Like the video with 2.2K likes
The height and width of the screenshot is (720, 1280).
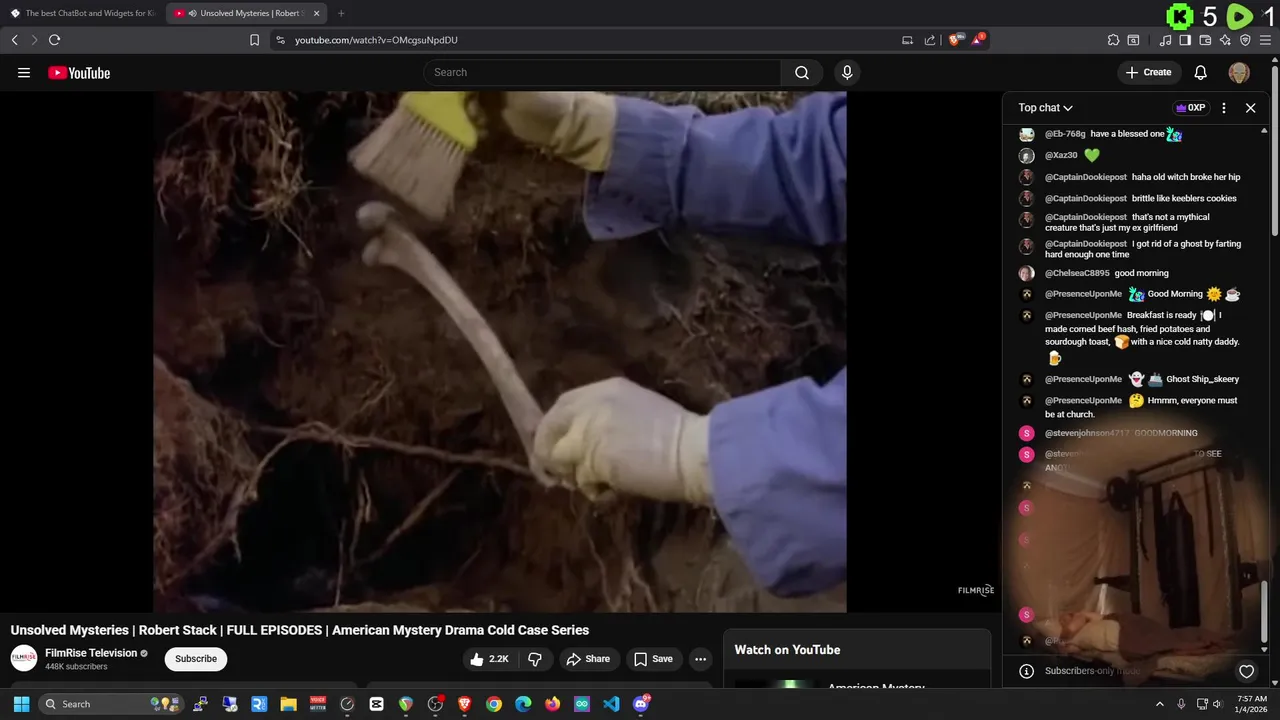click(x=489, y=659)
